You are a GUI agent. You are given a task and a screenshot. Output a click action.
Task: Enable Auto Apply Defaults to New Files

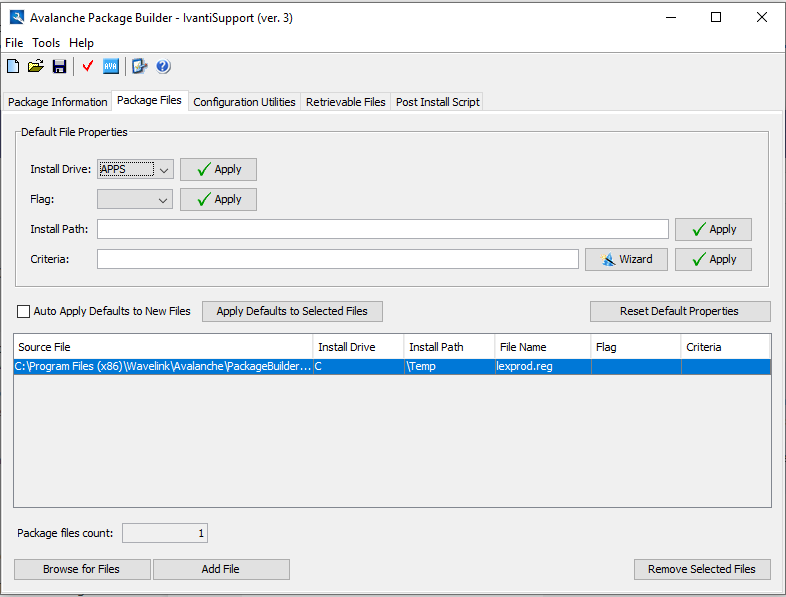tap(24, 311)
